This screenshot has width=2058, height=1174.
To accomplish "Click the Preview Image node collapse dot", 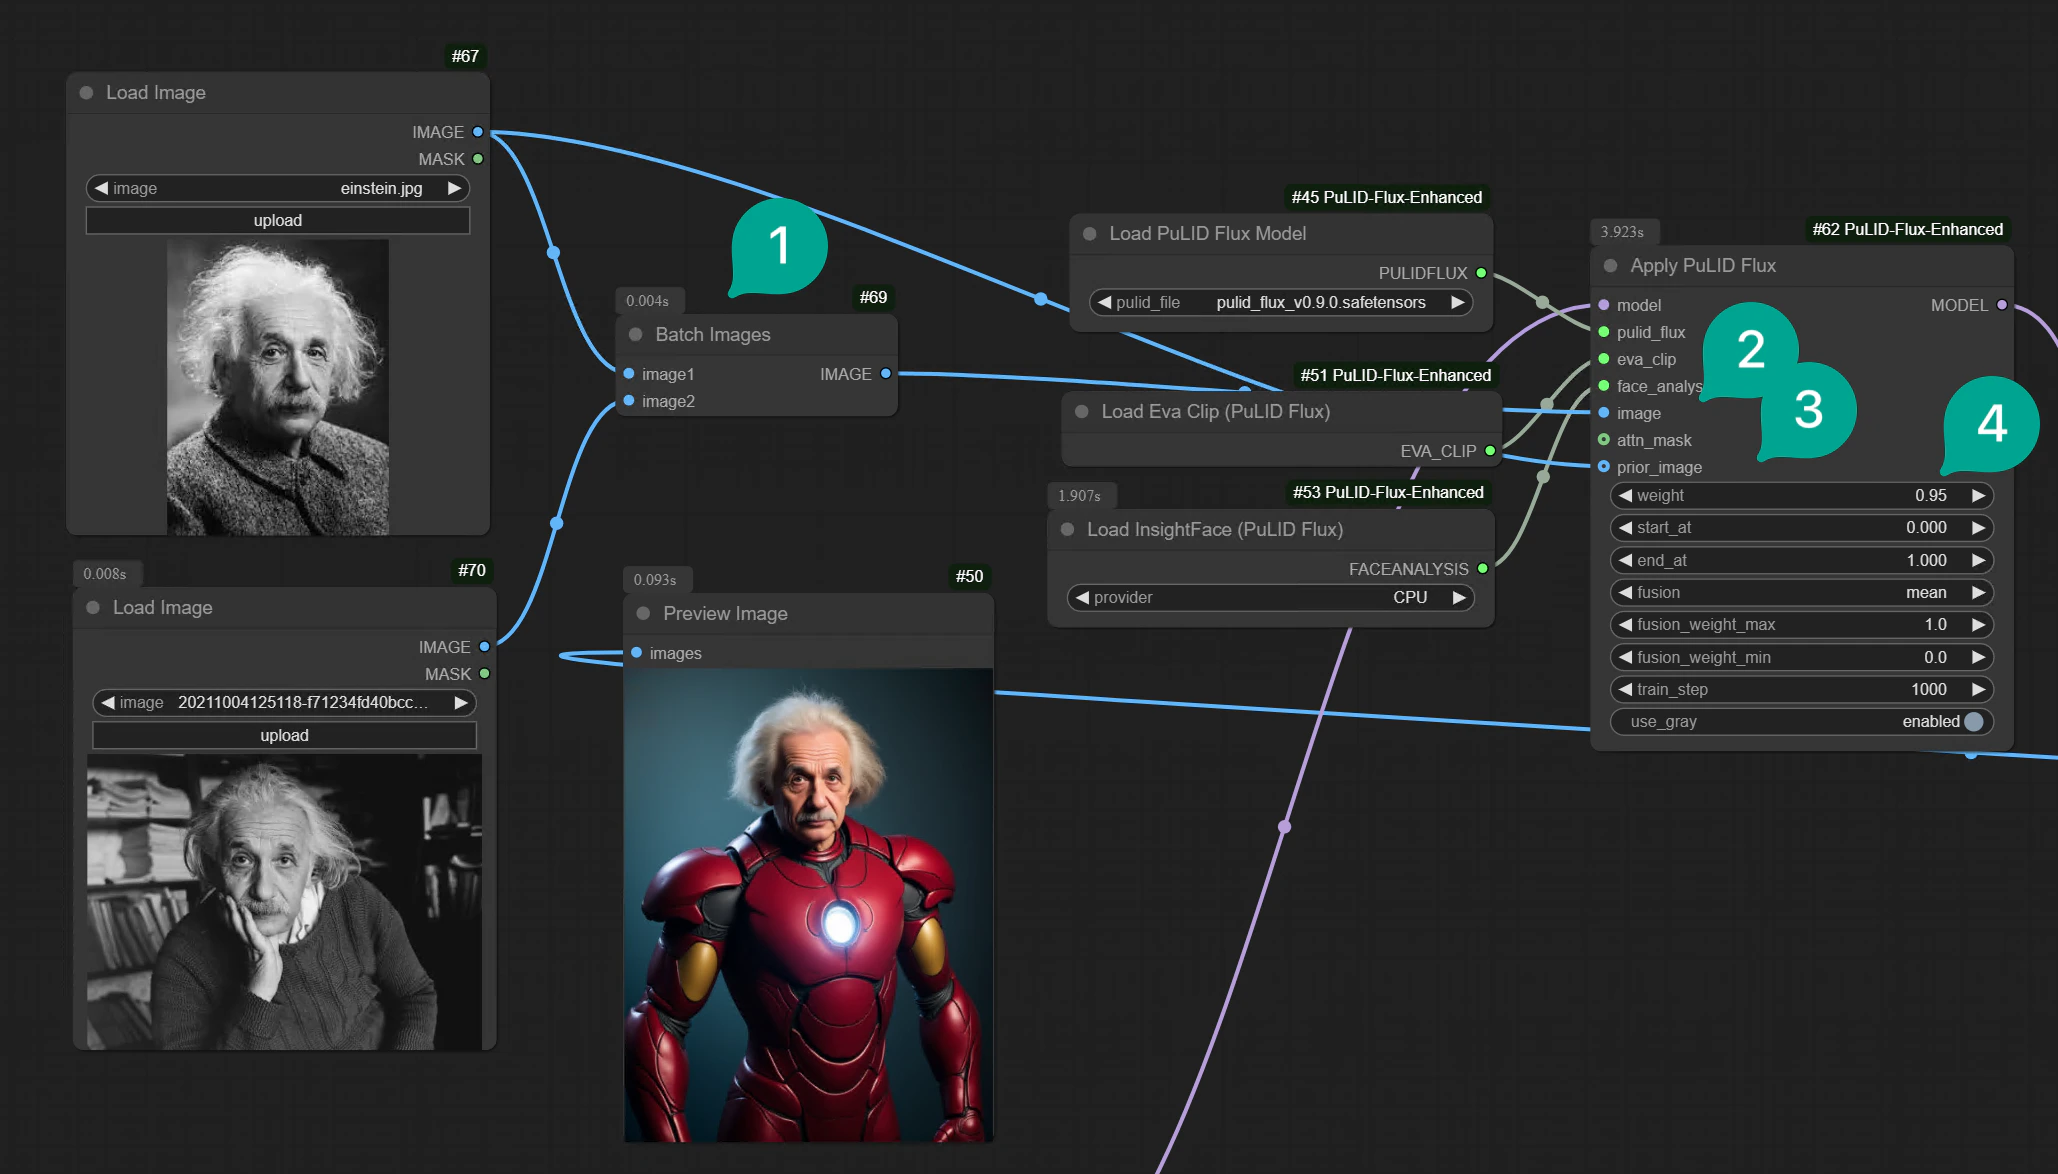I will coord(643,613).
